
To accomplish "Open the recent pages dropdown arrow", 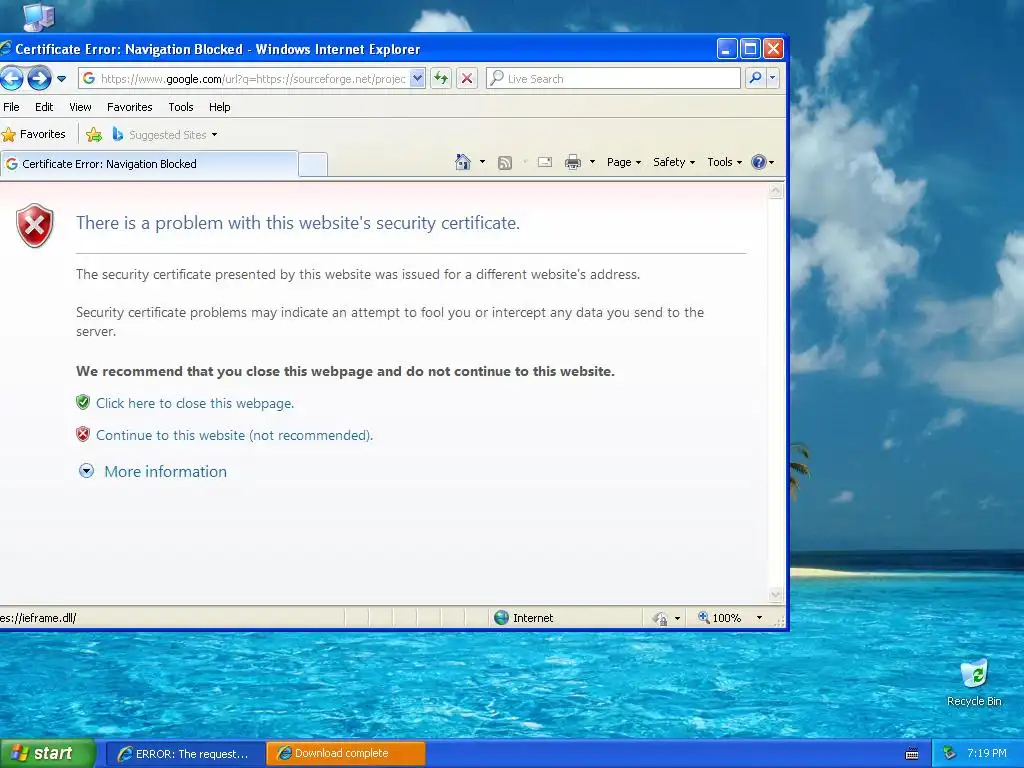I will [61, 79].
